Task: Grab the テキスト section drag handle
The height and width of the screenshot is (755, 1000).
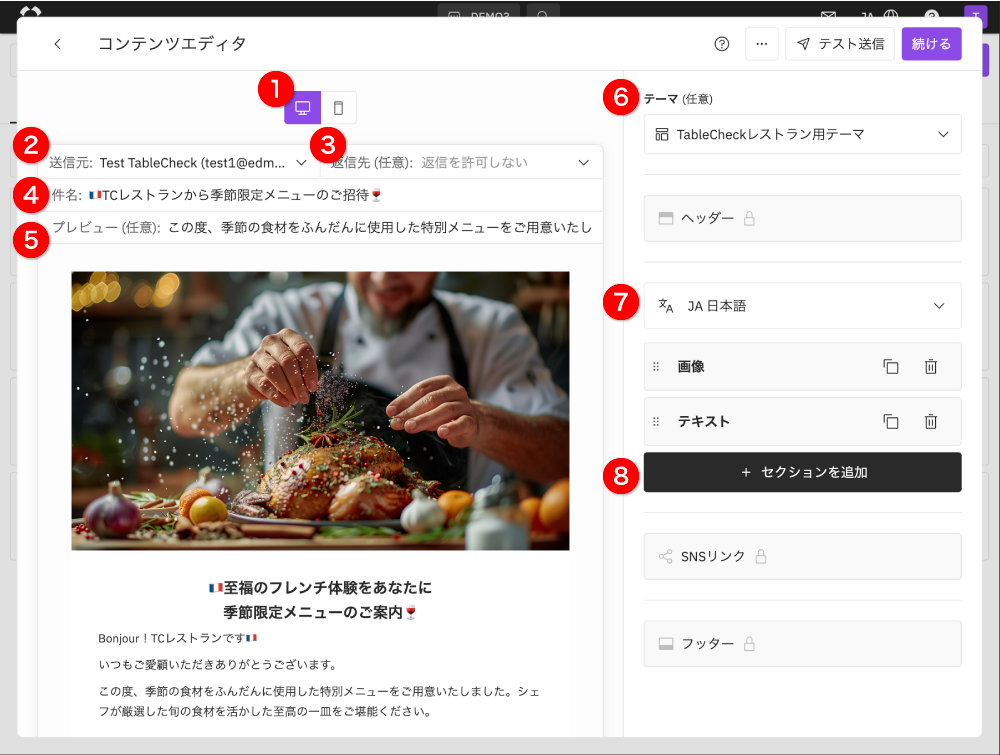Action: 656,421
